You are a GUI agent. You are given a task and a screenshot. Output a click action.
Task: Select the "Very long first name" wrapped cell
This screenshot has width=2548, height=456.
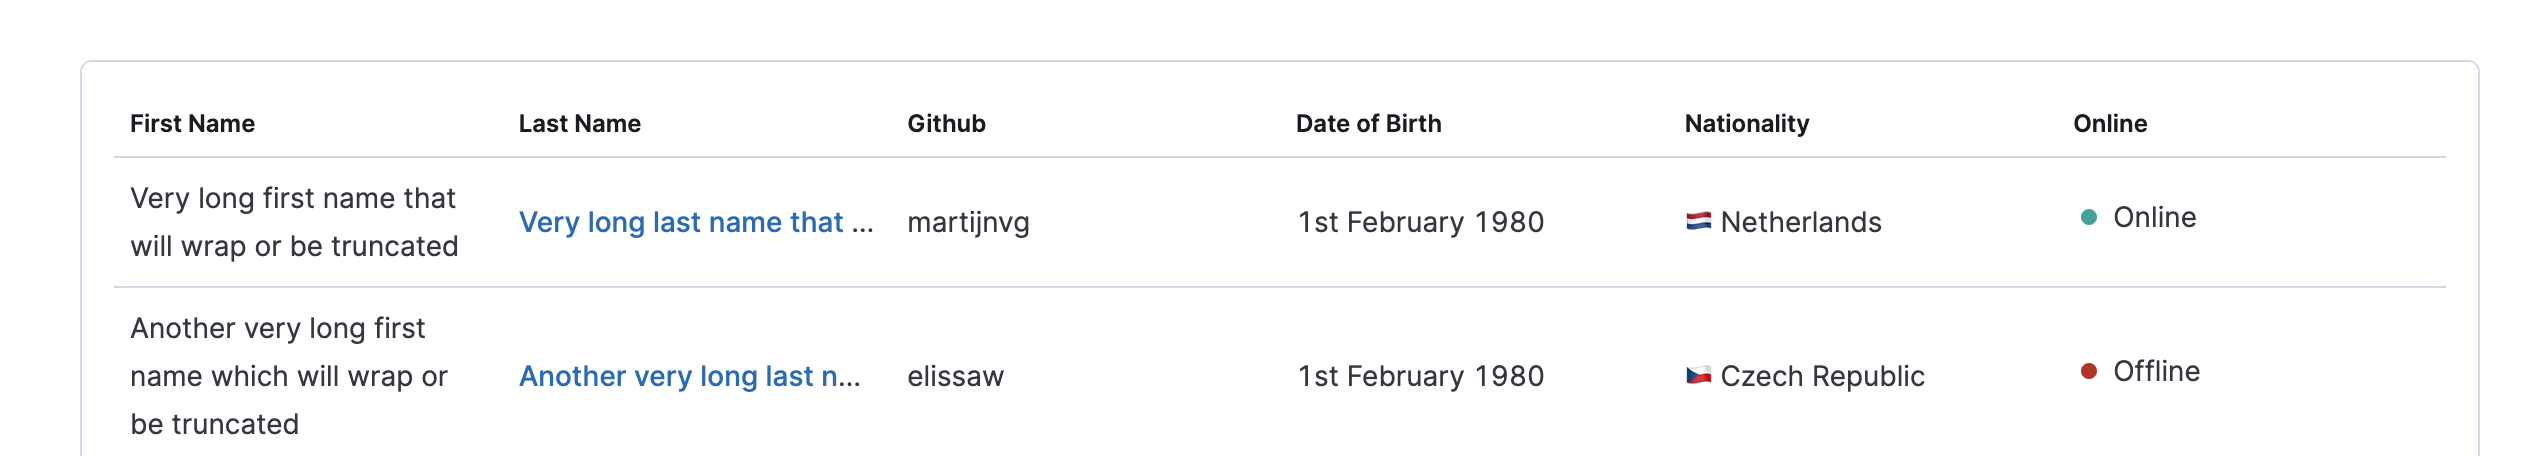[294, 222]
